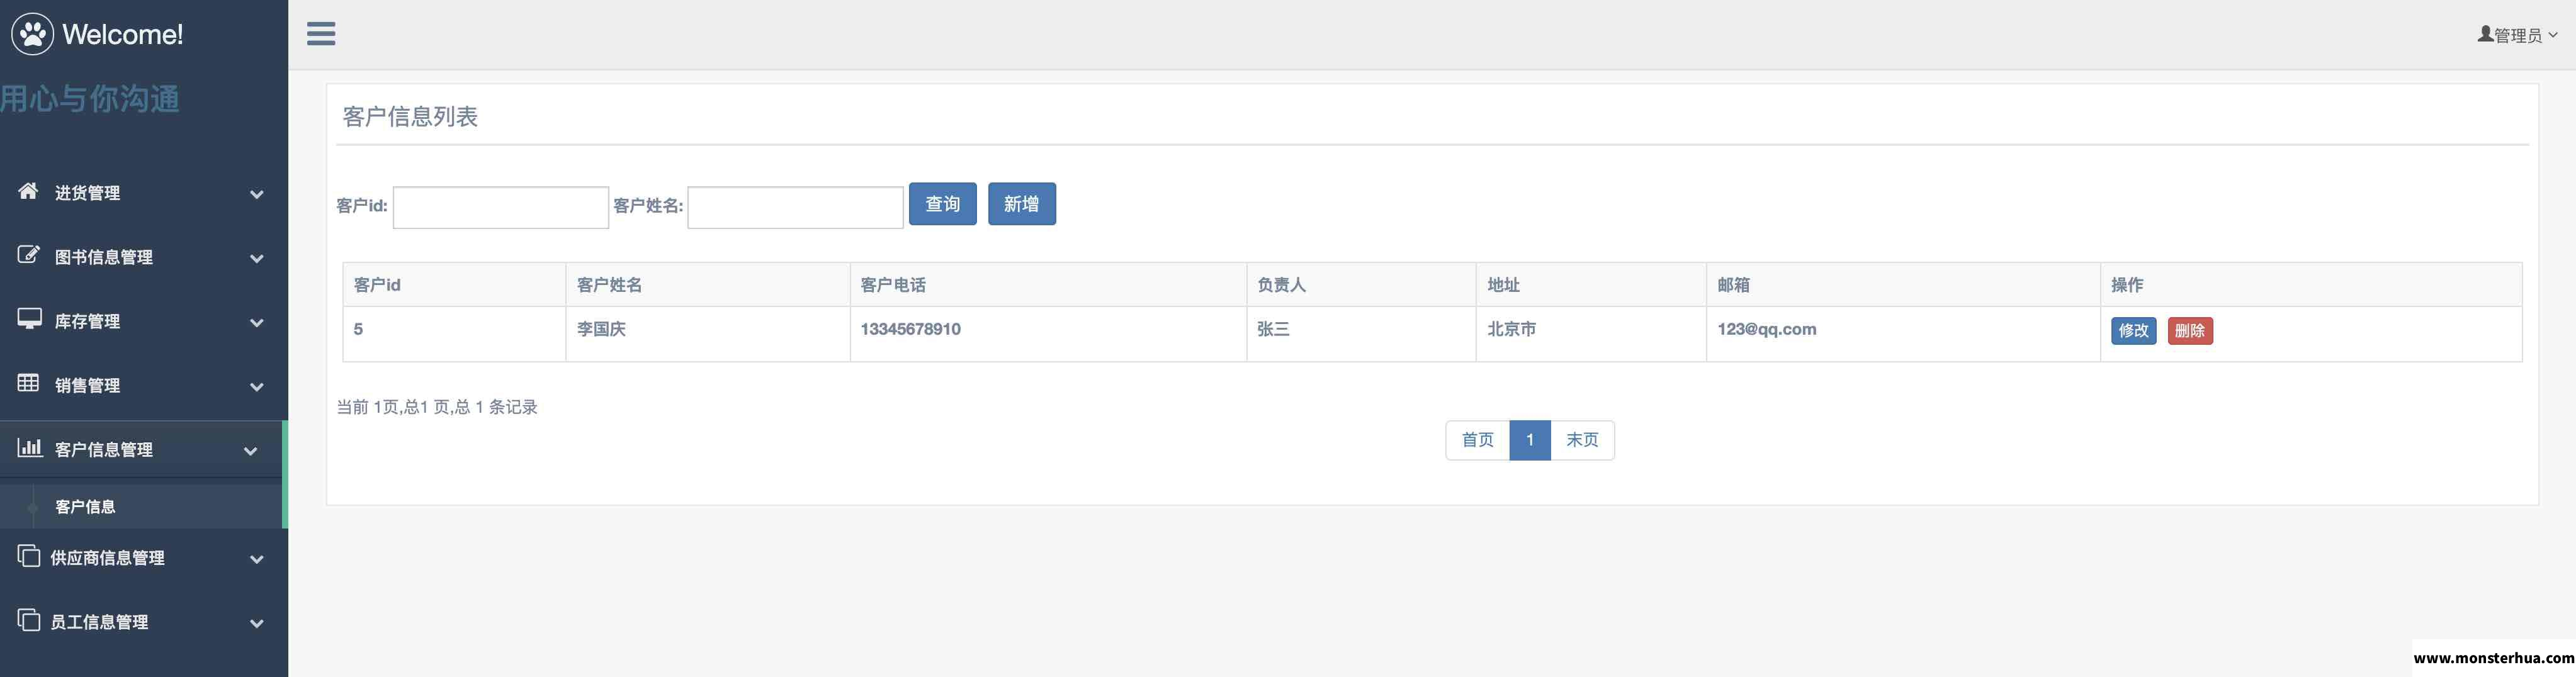
Task: Expand the 销售管理 chevron
Action: [x=257, y=386]
